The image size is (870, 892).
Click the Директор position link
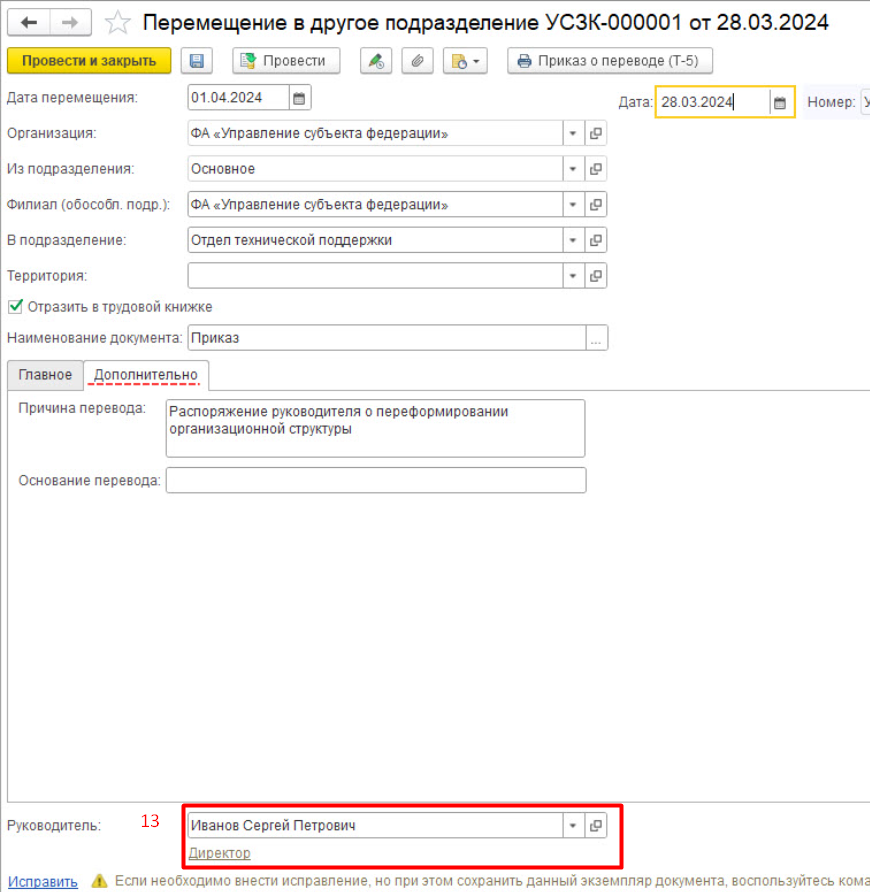point(220,853)
